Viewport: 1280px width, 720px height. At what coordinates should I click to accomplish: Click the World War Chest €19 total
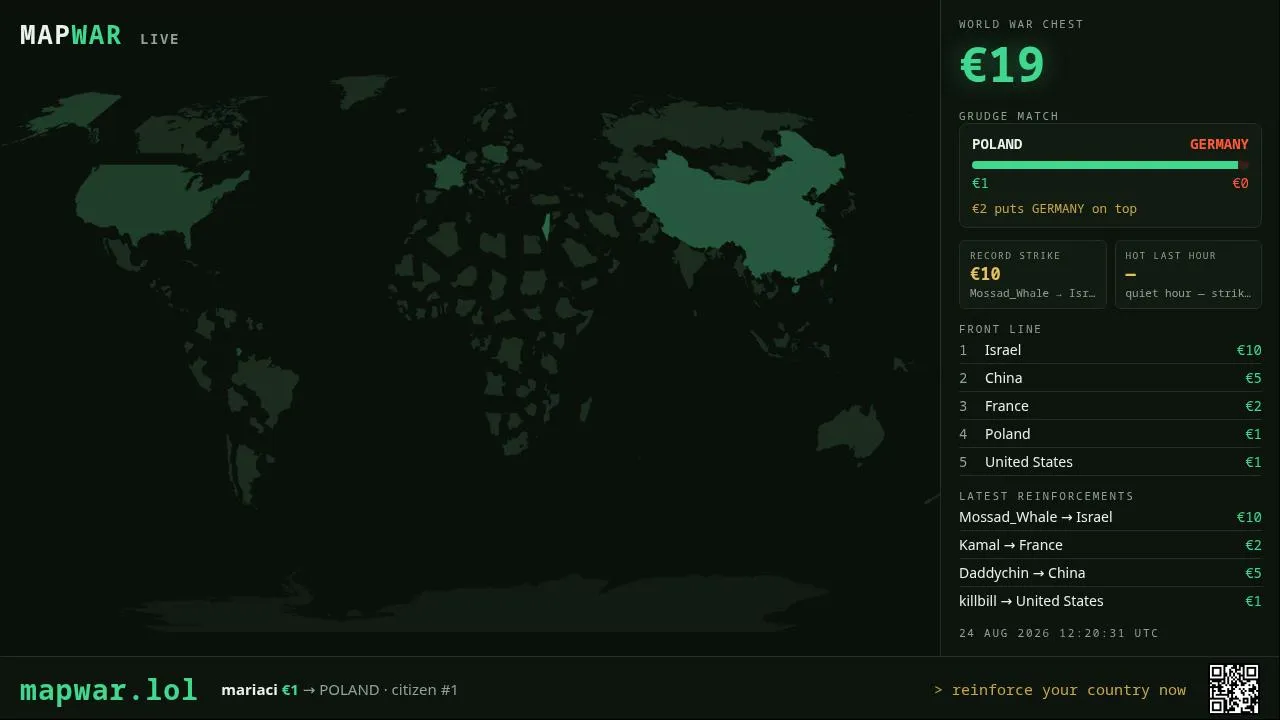1002,66
